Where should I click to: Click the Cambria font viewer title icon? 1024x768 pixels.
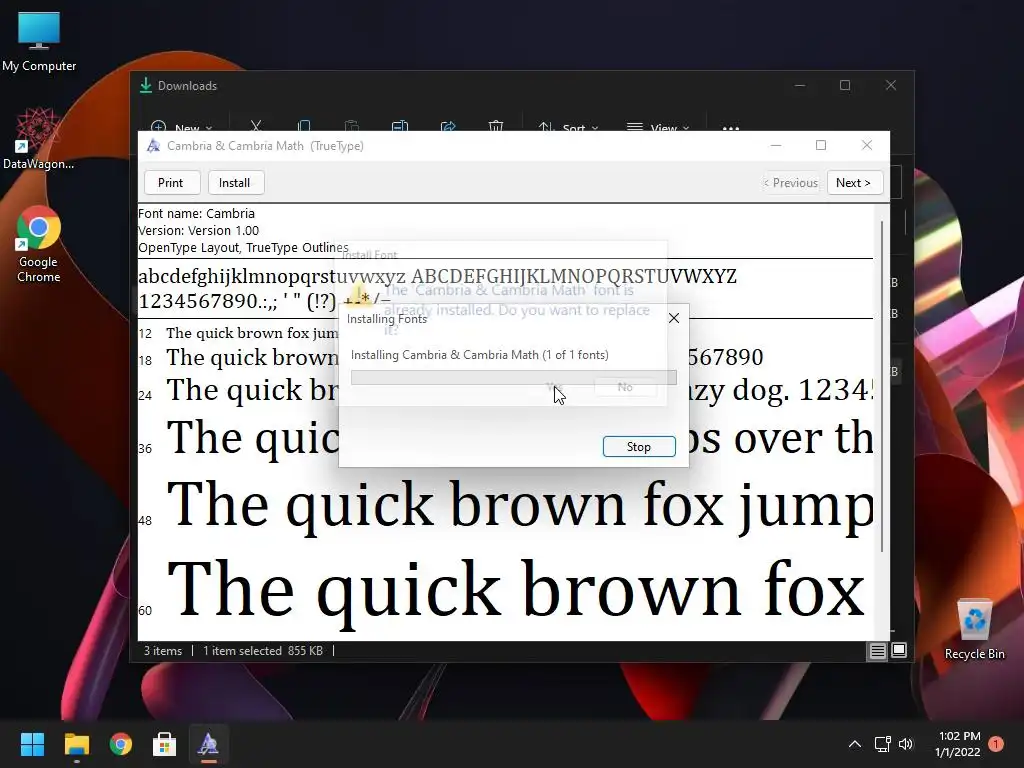coord(153,146)
